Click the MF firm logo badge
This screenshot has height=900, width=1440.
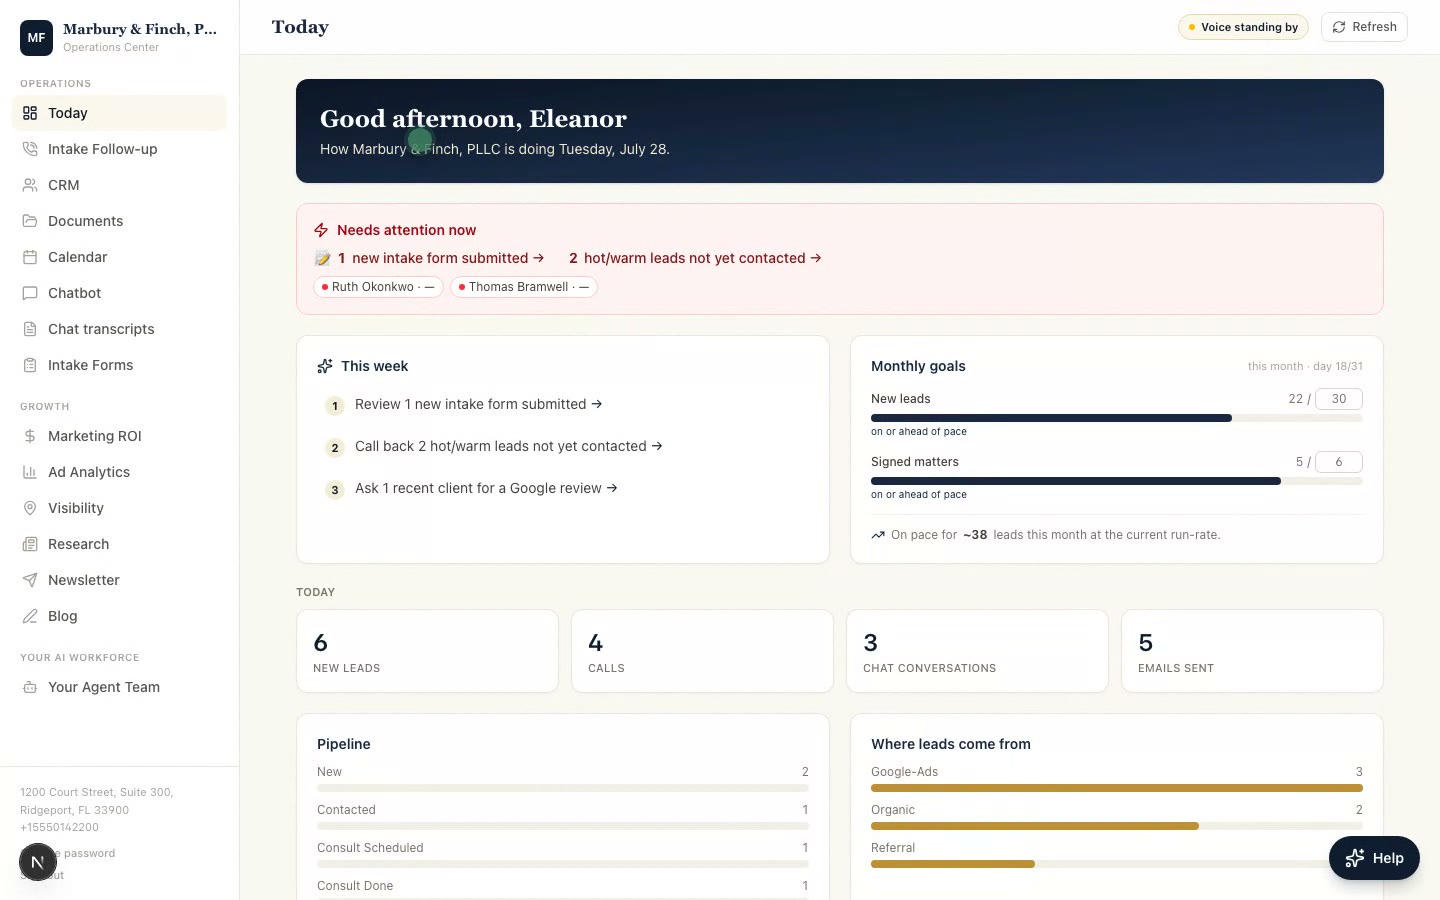[37, 38]
